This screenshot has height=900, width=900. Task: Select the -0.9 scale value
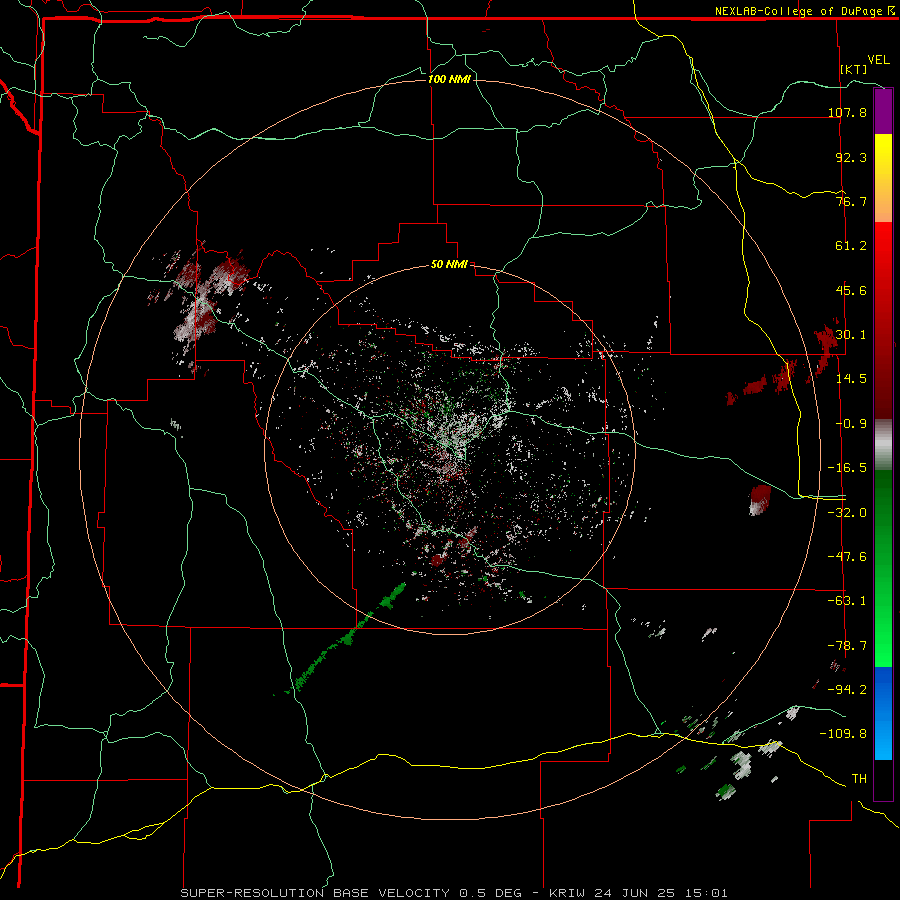pyautogui.click(x=851, y=424)
